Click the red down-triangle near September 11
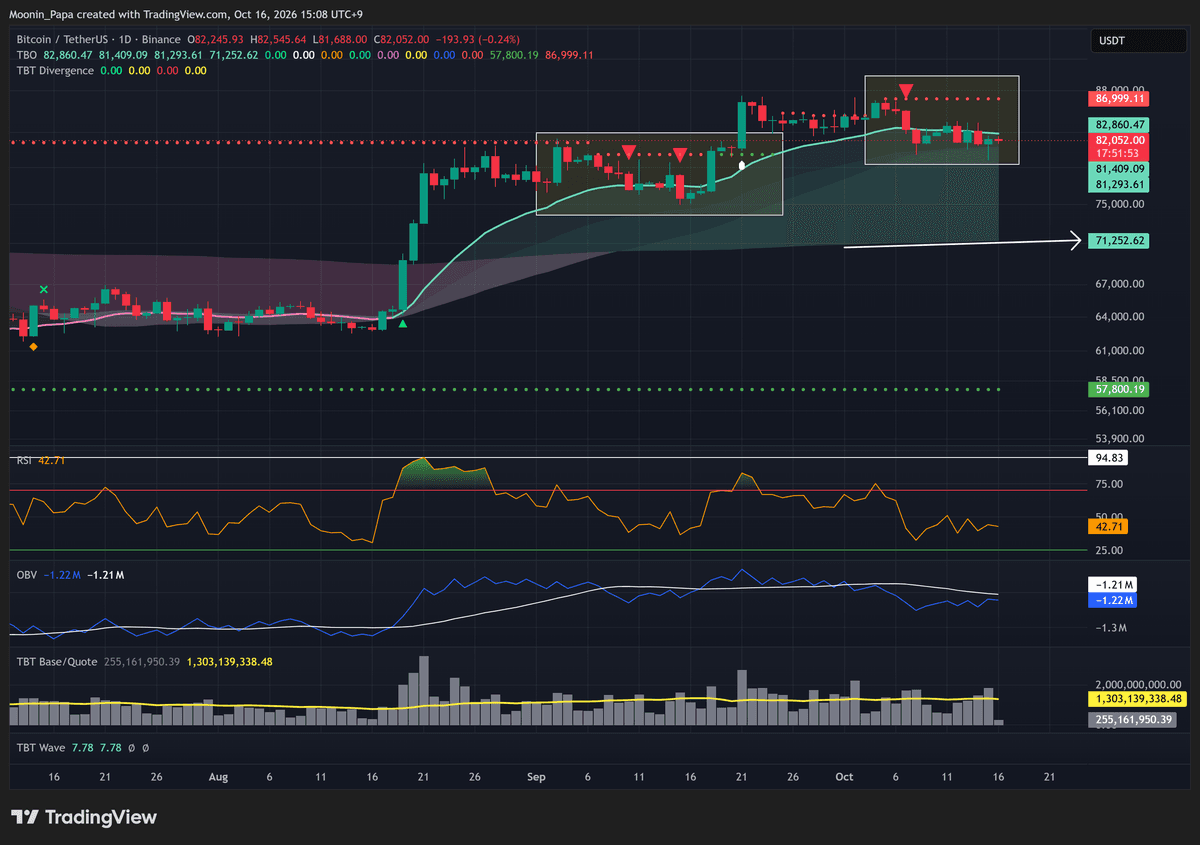This screenshot has height=845, width=1200. coord(627,152)
